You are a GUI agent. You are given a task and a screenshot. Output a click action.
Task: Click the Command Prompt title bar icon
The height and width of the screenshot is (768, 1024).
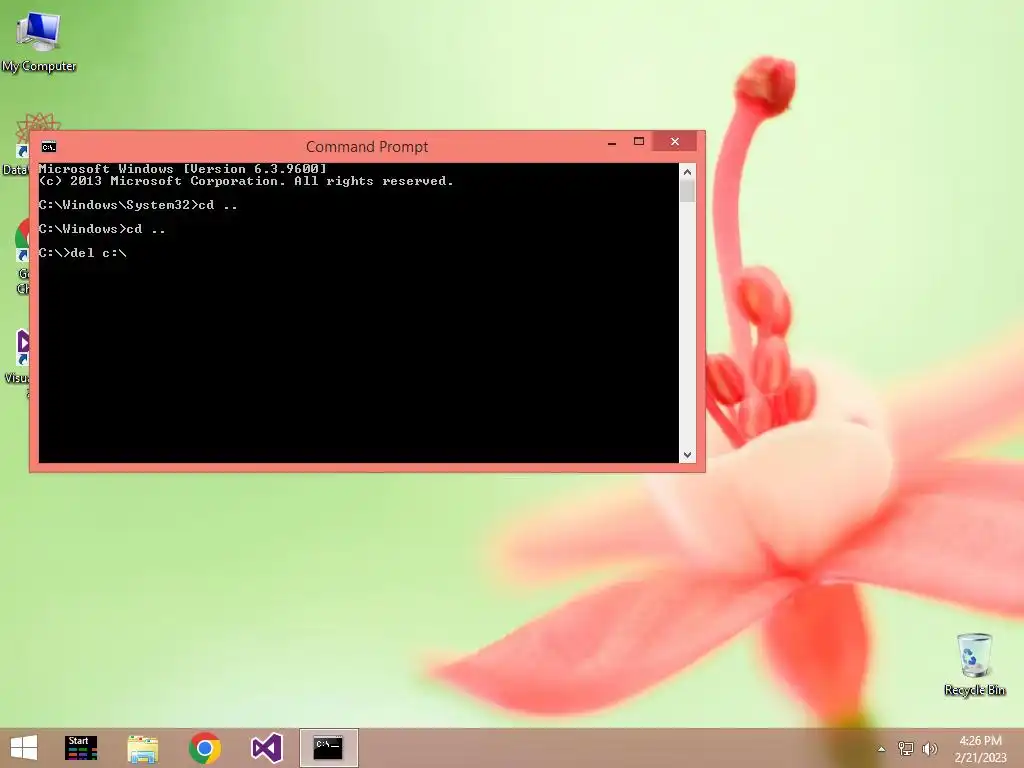pos(49,147)
